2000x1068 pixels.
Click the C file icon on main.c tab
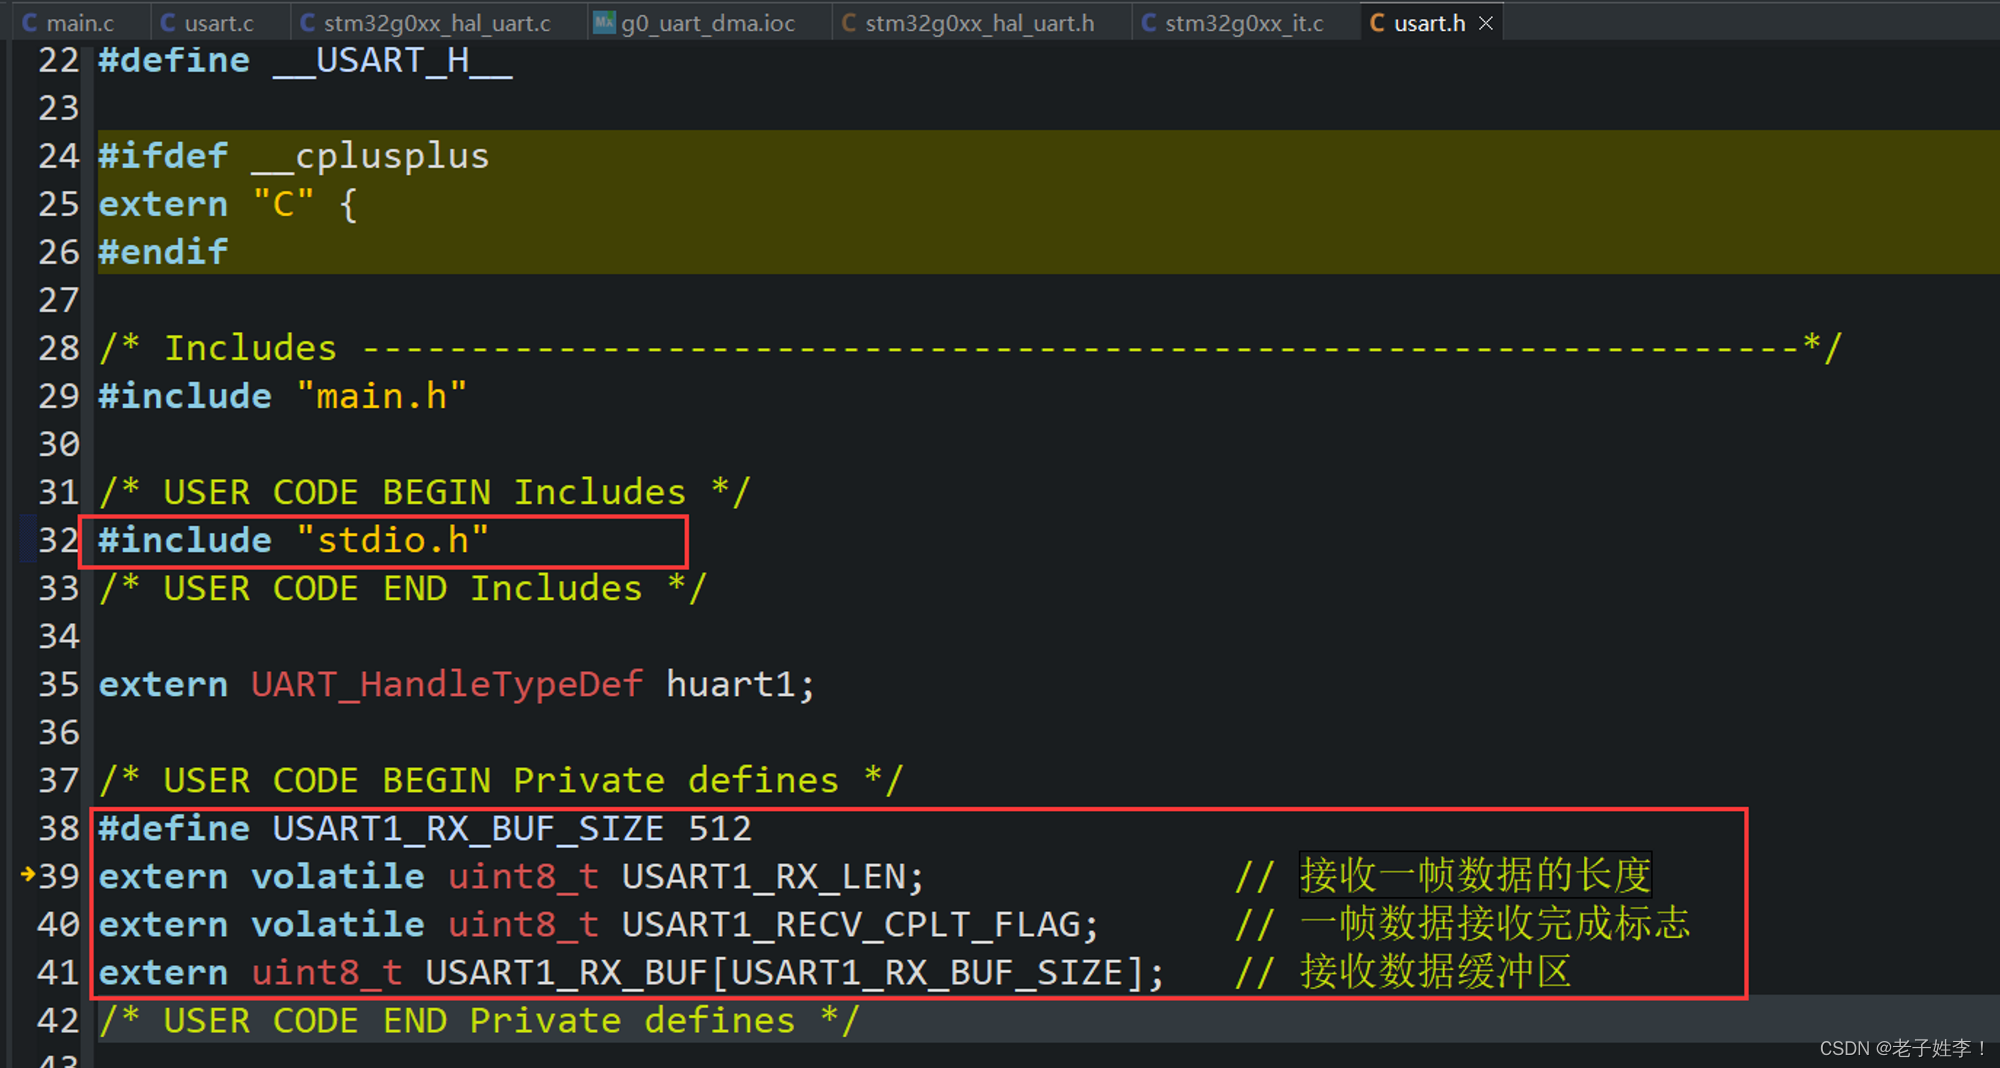tap(30, 22)
